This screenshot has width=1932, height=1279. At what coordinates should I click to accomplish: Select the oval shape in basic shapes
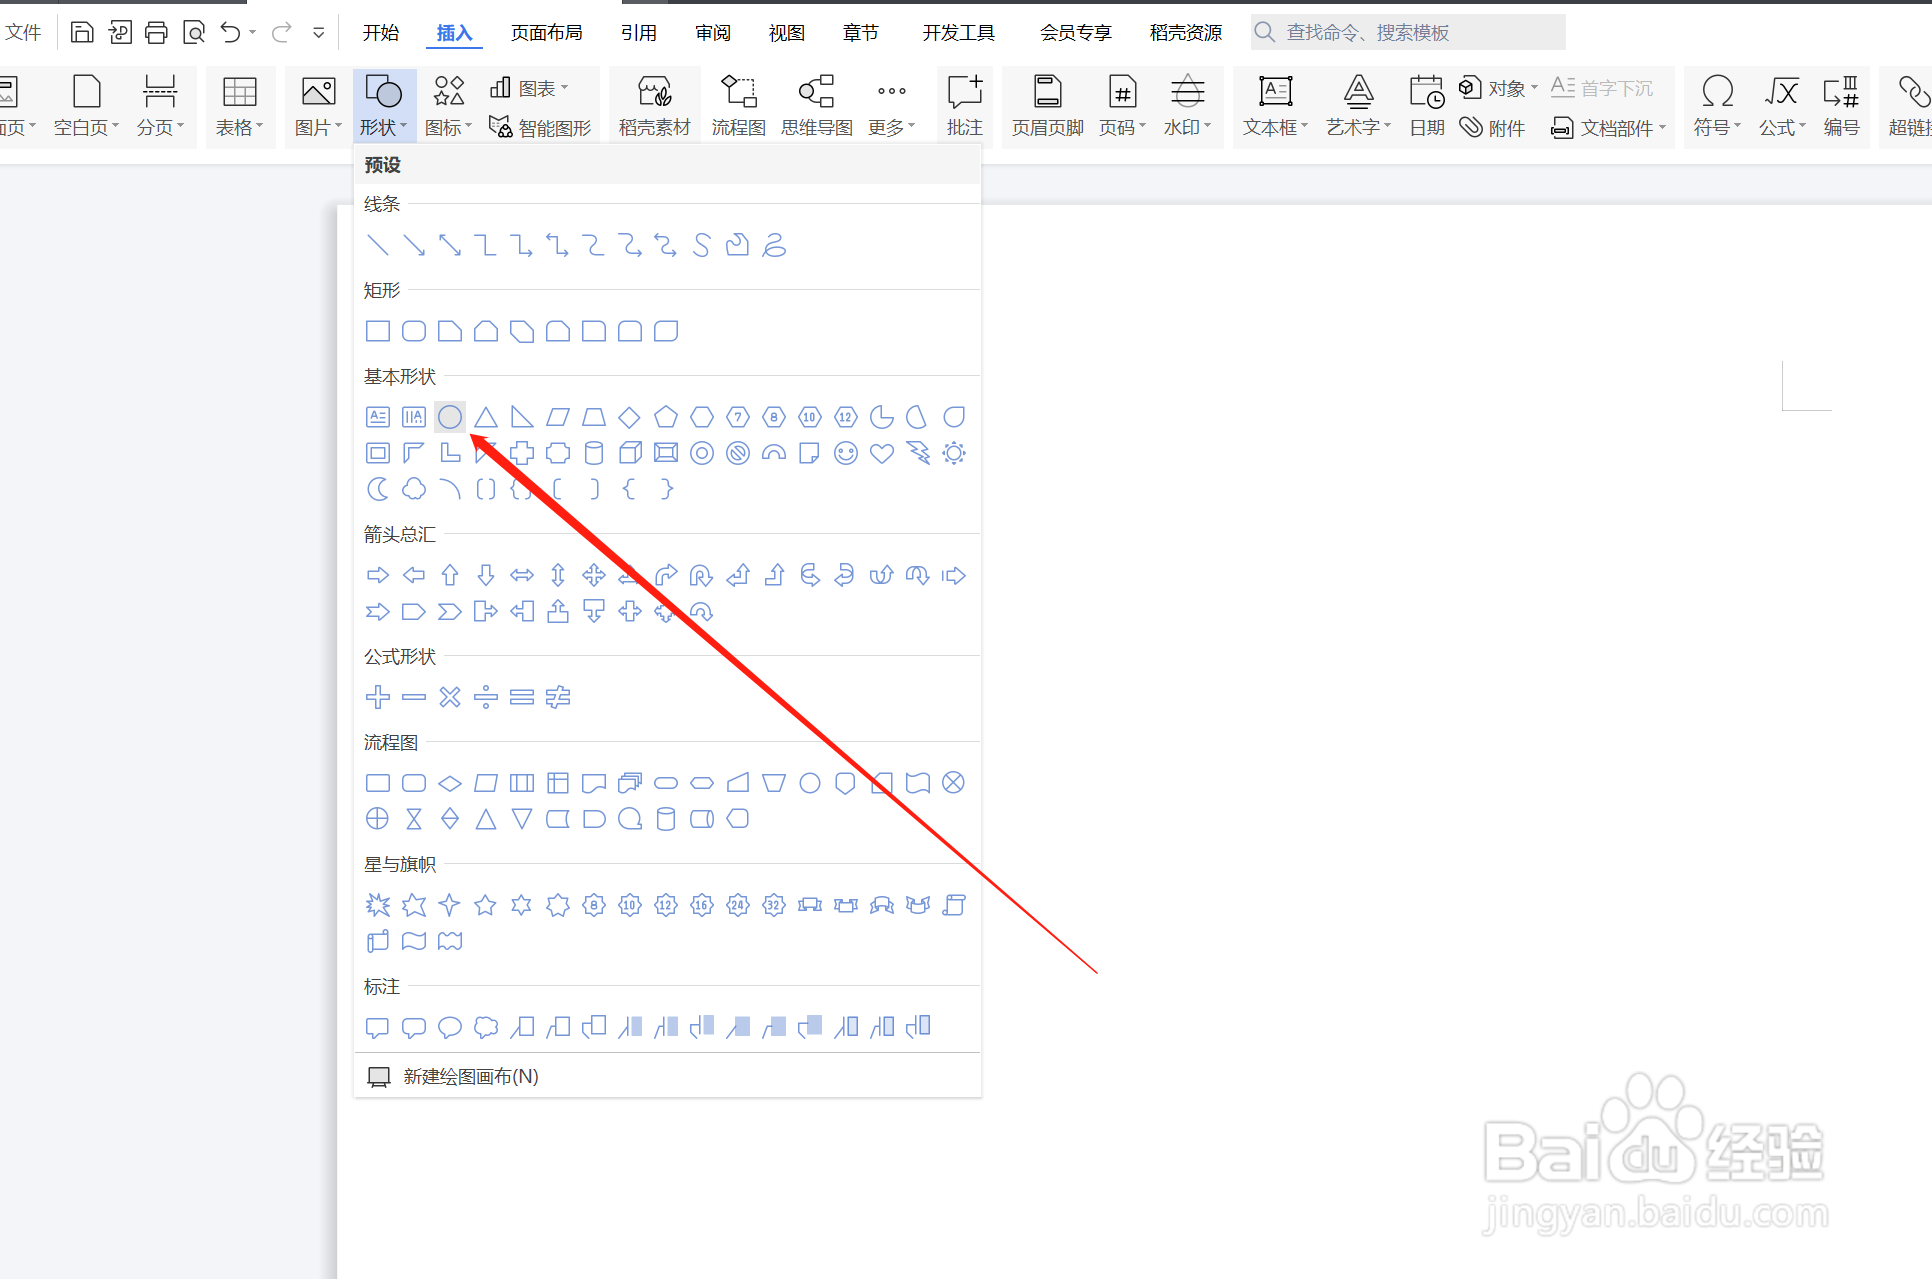point(450,417)
